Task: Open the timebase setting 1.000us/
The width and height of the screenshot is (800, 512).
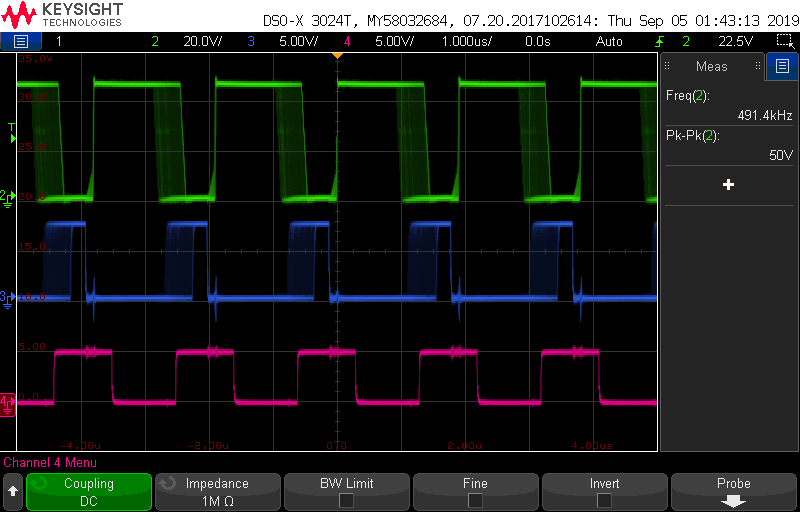Action: point(466,41)
